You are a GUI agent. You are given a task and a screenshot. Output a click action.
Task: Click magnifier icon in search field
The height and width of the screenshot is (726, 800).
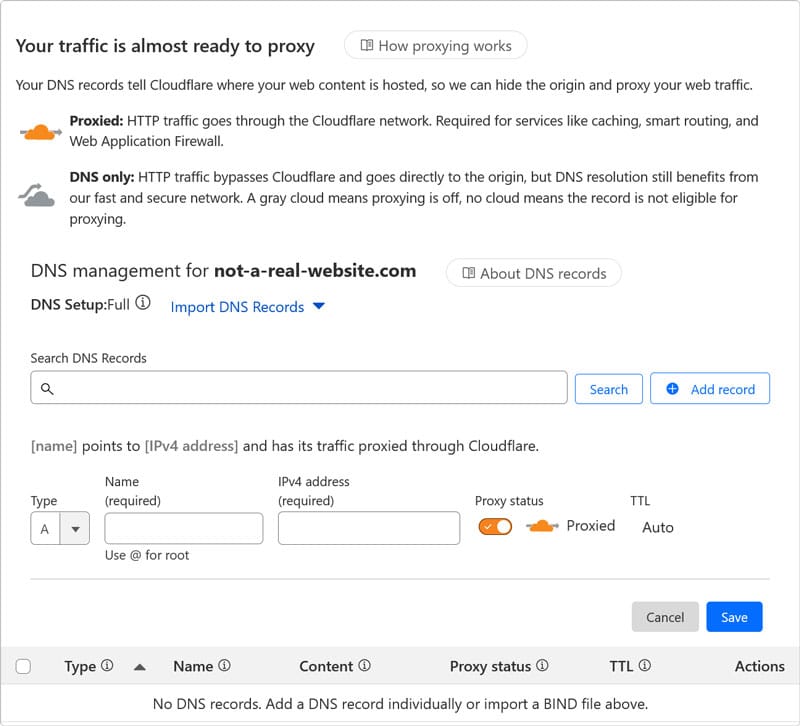(x=47, y=389)
